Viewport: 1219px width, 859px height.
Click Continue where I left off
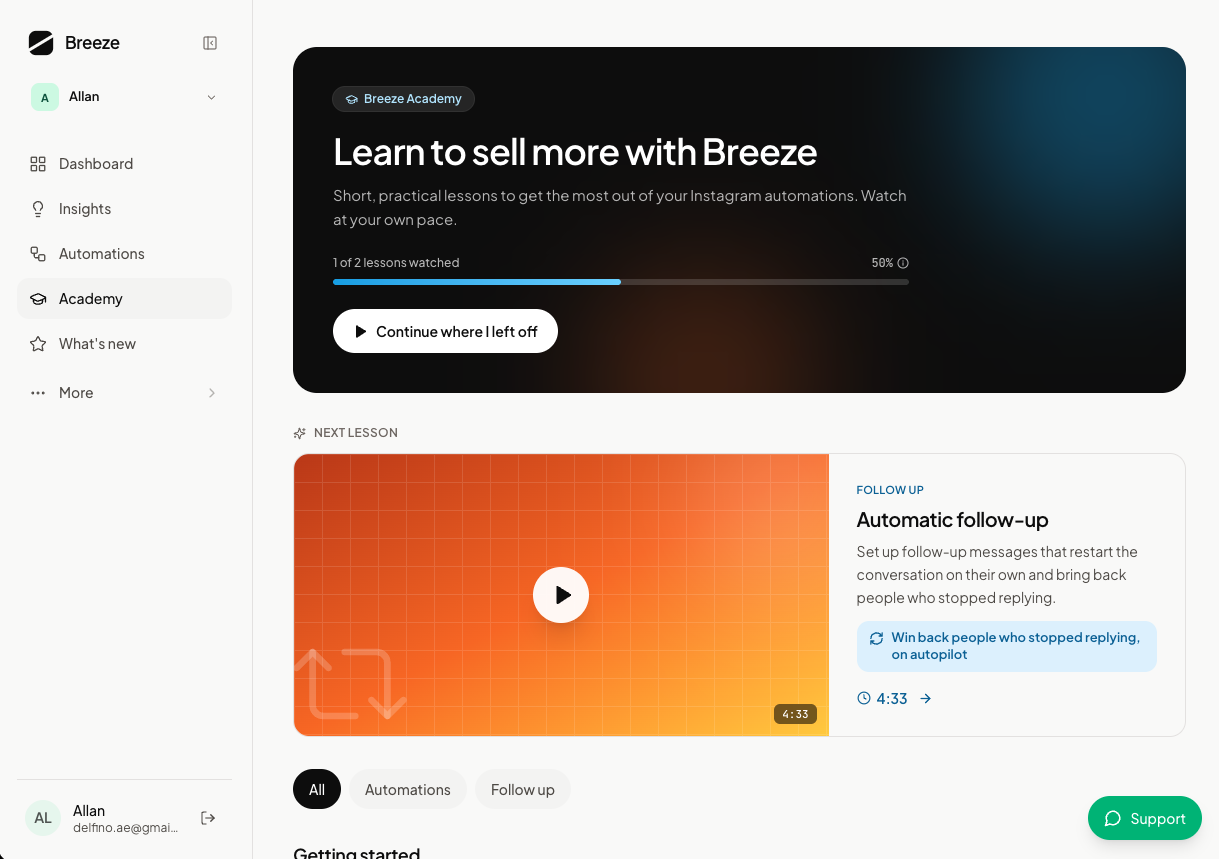[x=445, y=331]
